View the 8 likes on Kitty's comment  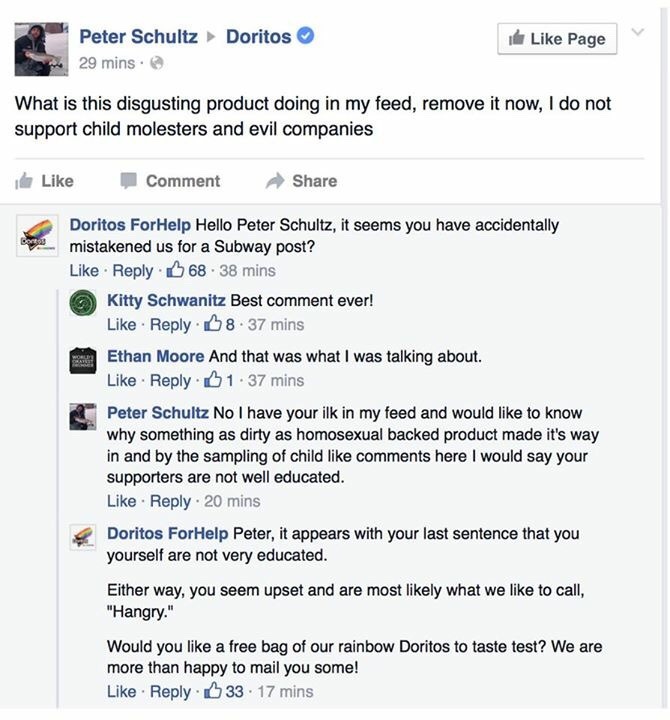219,324
